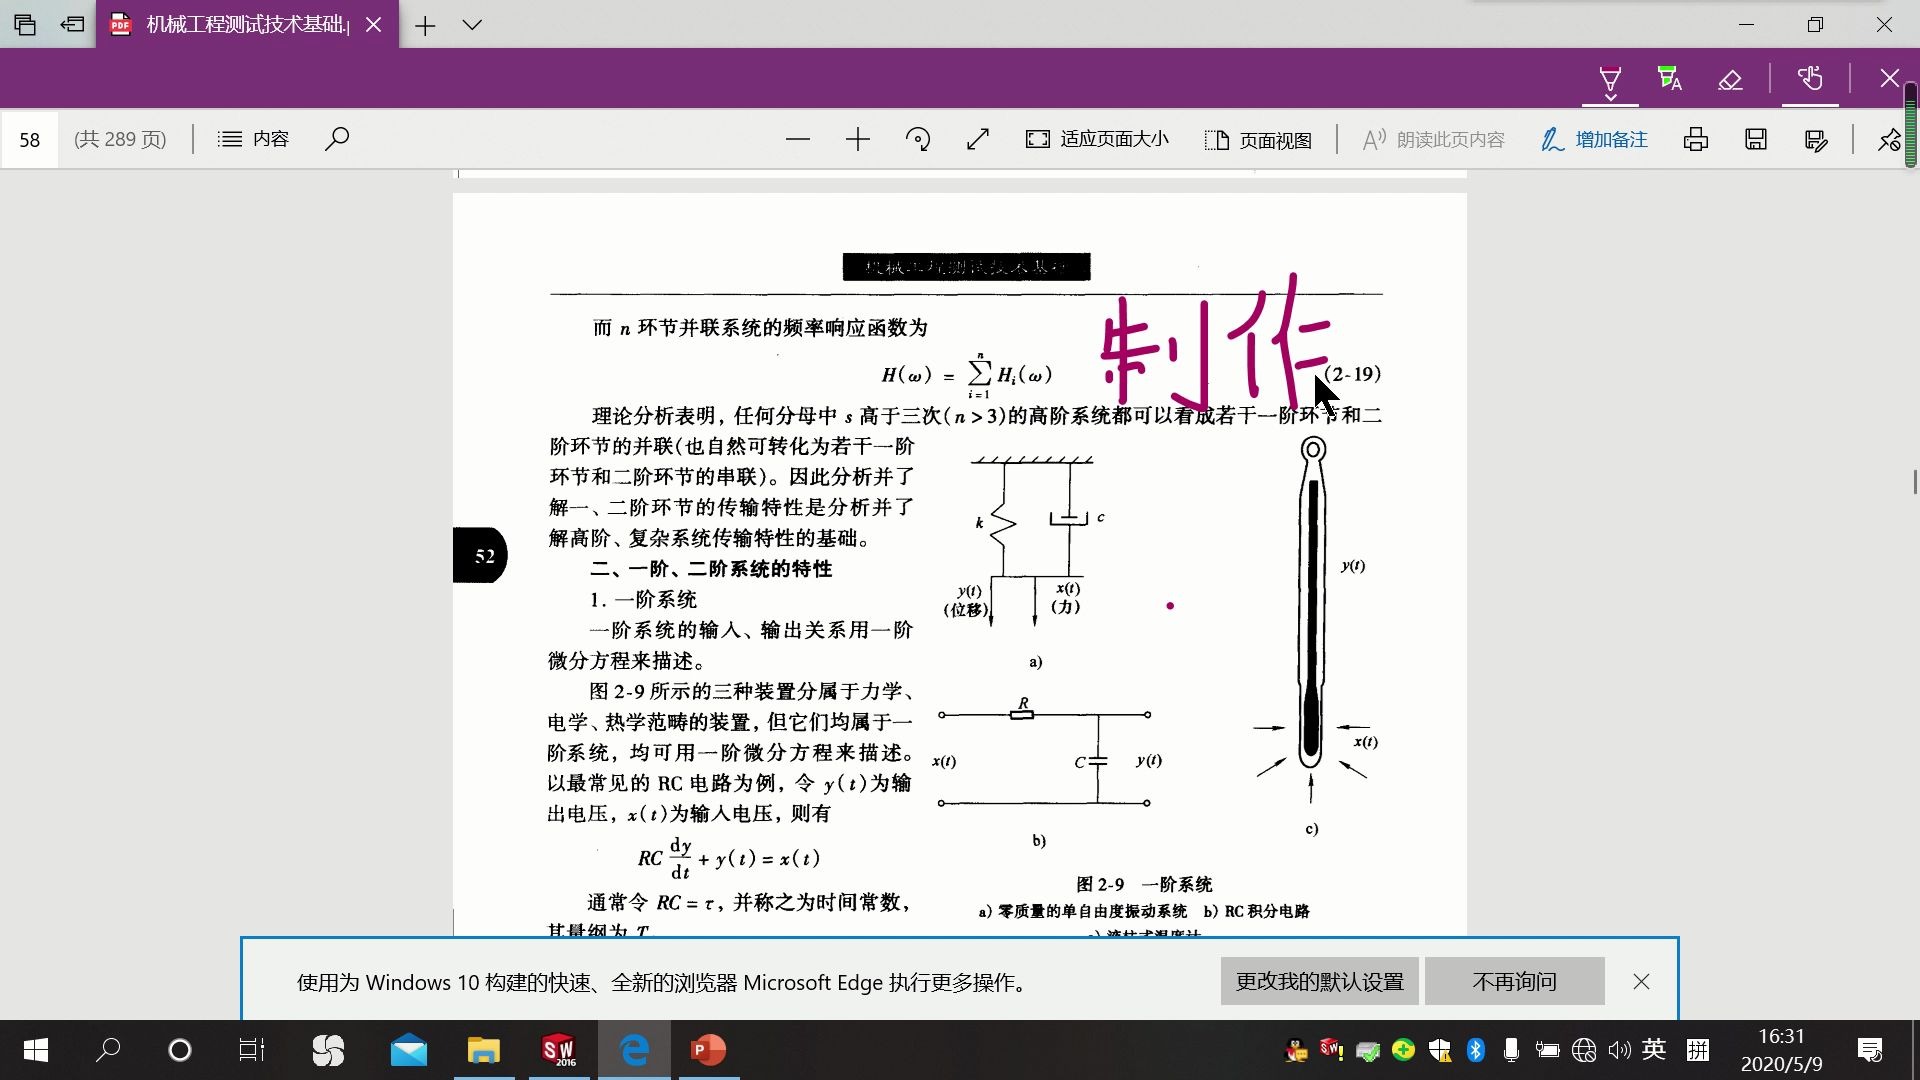Screen dimensions: 1920x1080
Task: Click the 更改我的默认设置 button
Action: pos(1319,981)
